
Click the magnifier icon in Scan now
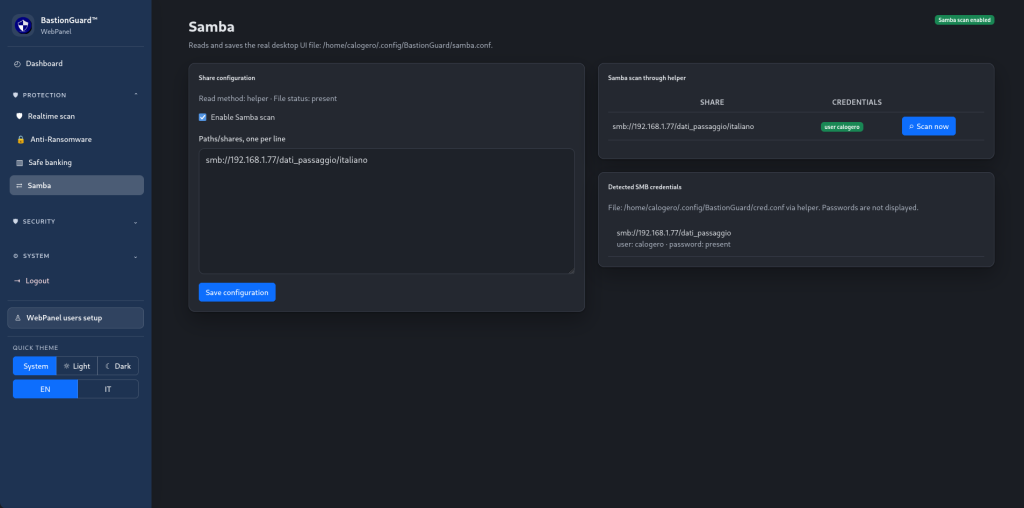911,127
